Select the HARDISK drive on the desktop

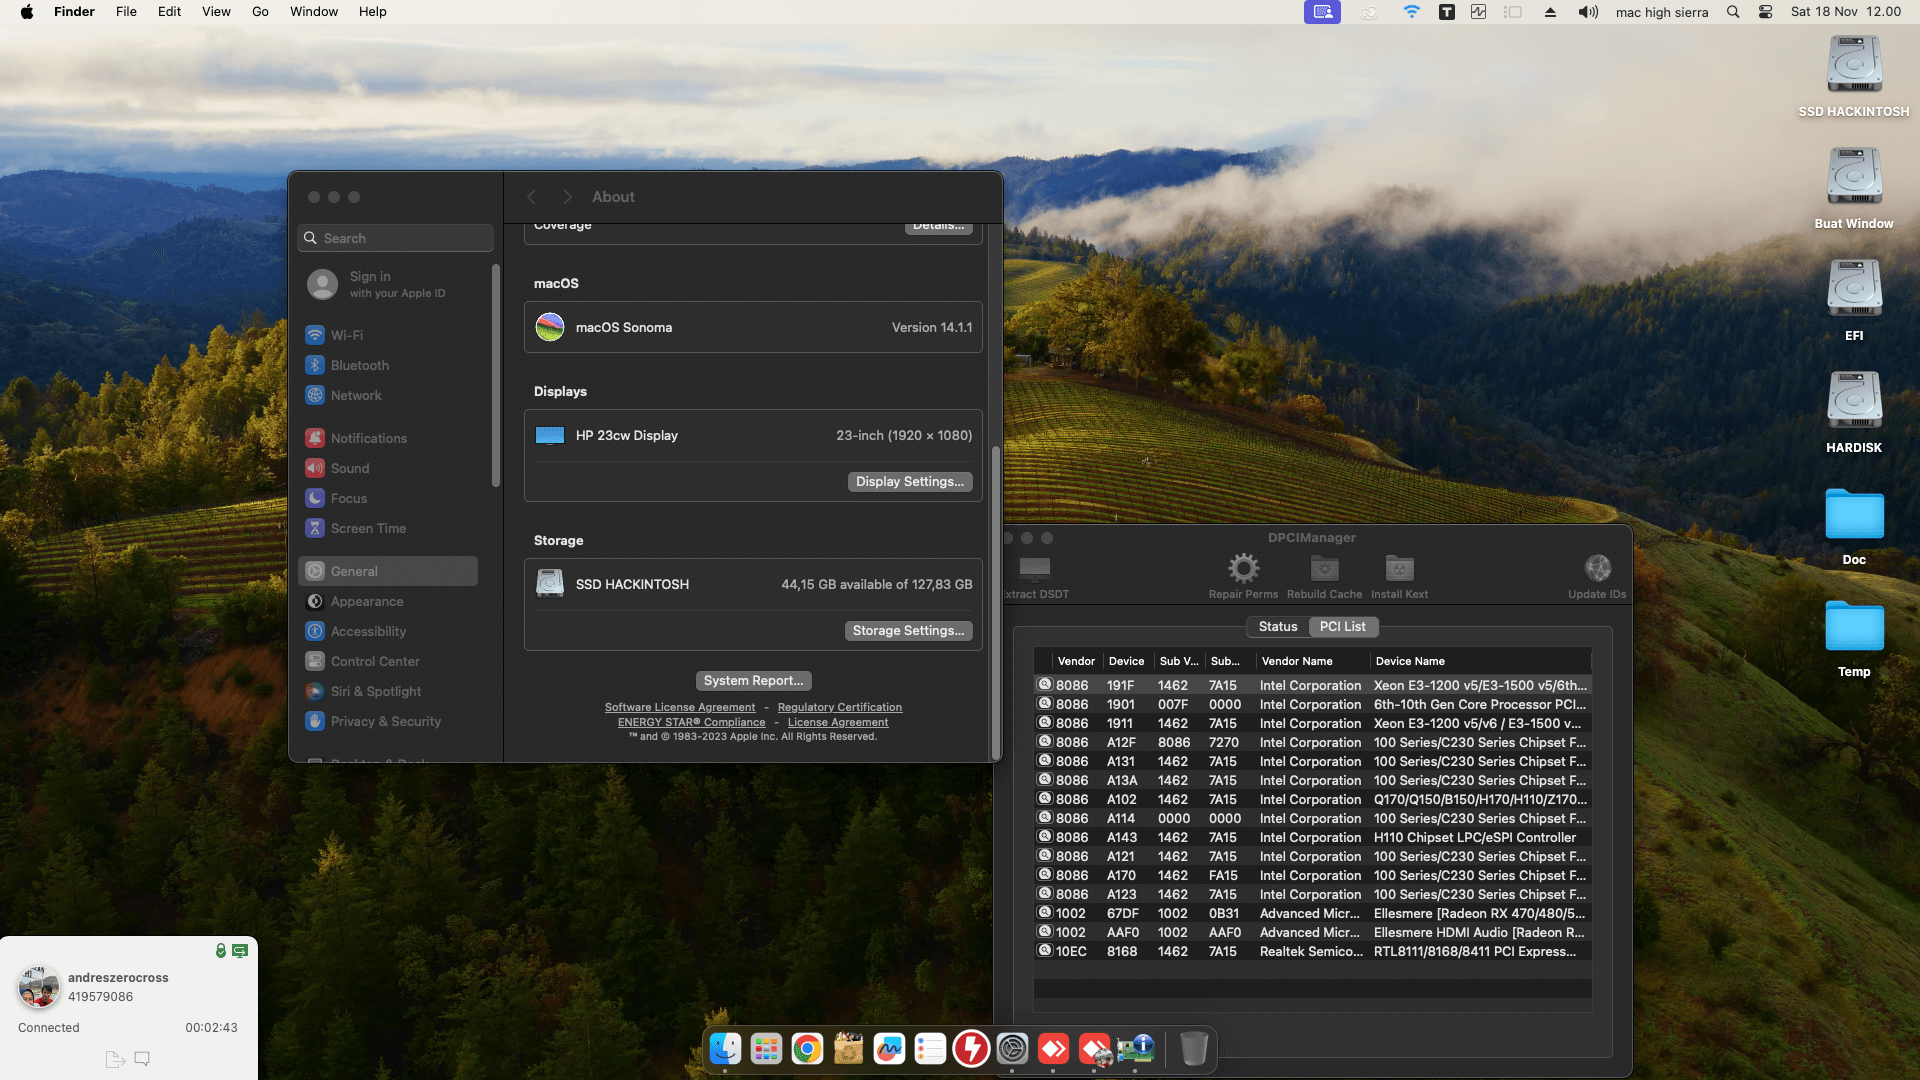(1854, 413)
